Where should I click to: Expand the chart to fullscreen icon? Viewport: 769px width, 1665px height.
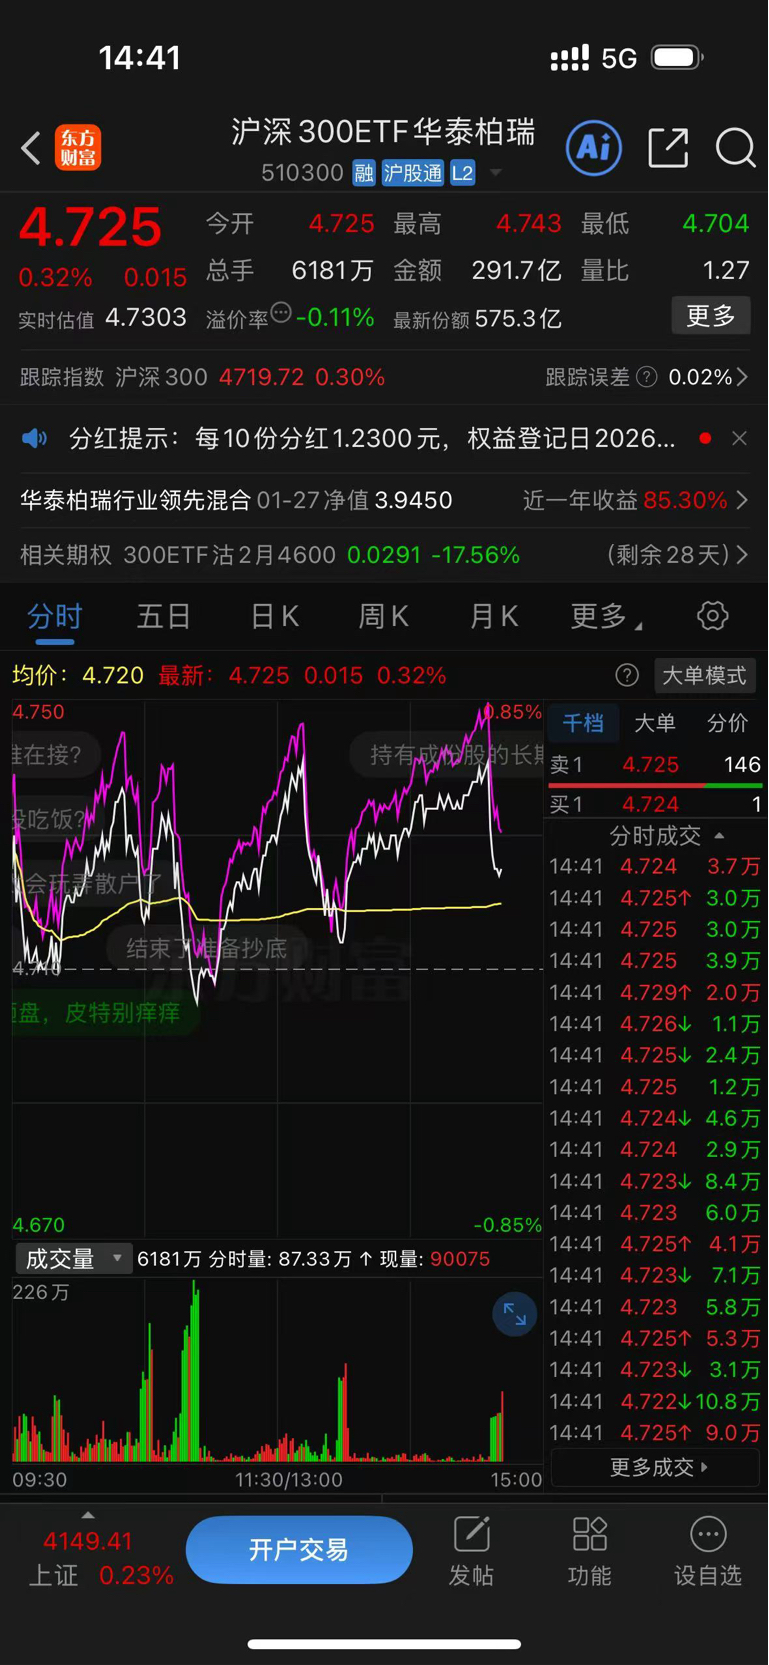(x=515, y=1314)
